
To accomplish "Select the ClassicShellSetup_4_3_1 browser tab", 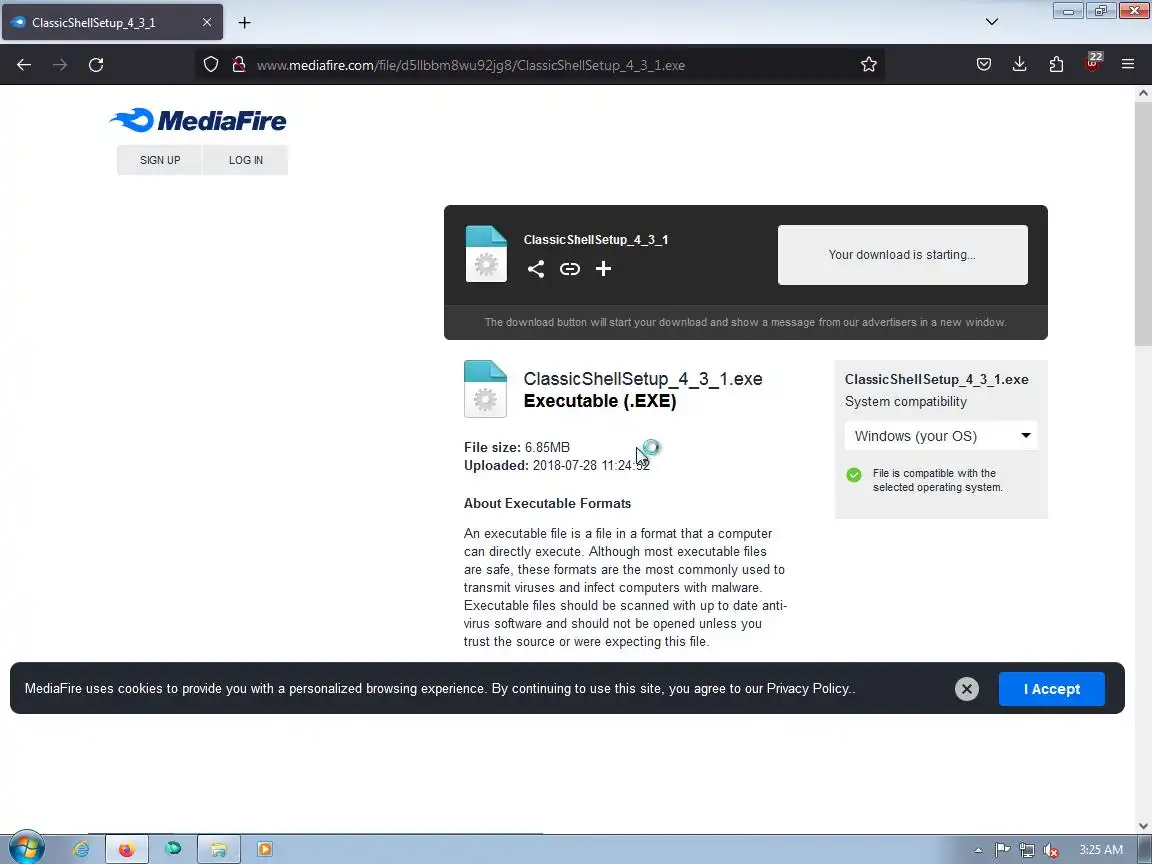I will point(112,23).
